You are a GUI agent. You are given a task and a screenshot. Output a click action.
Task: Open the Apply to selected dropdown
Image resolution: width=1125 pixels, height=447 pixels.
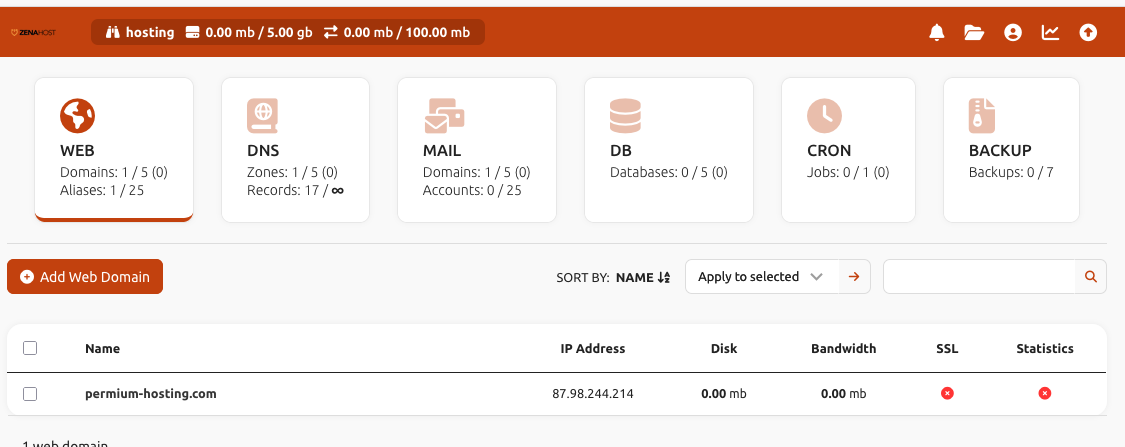pyautogui.click(x=760, y=277)
